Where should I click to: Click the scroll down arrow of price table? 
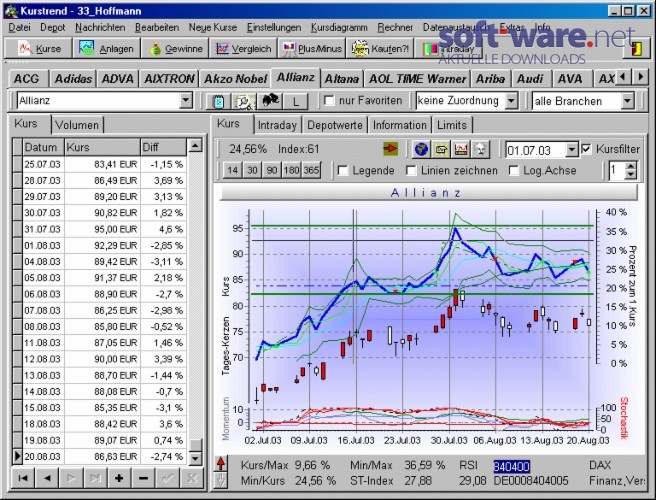tap(195, 458)
